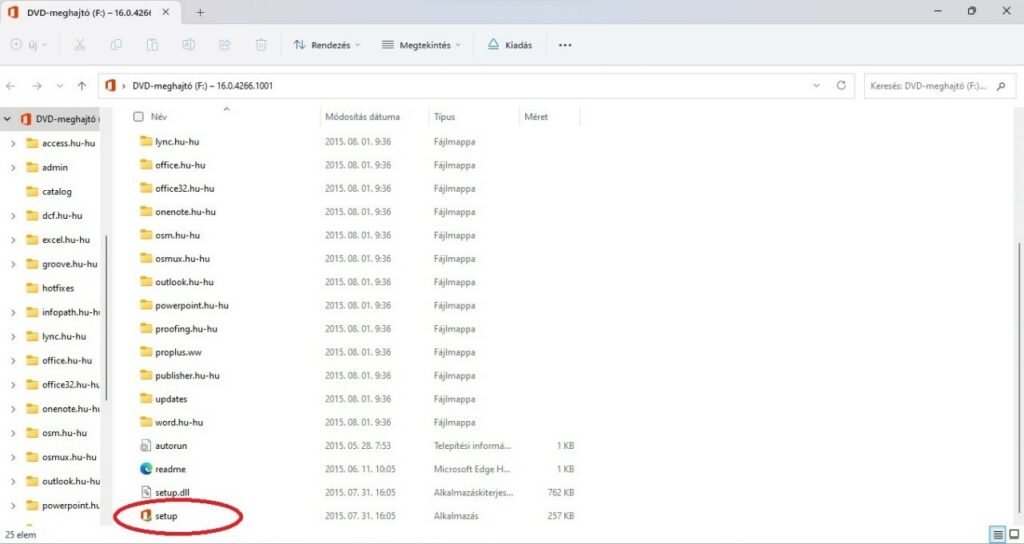The image size is (1024, 544).
Task: Switch to details view layout icon
Action: pyautogui.click(x=998, y=535)
